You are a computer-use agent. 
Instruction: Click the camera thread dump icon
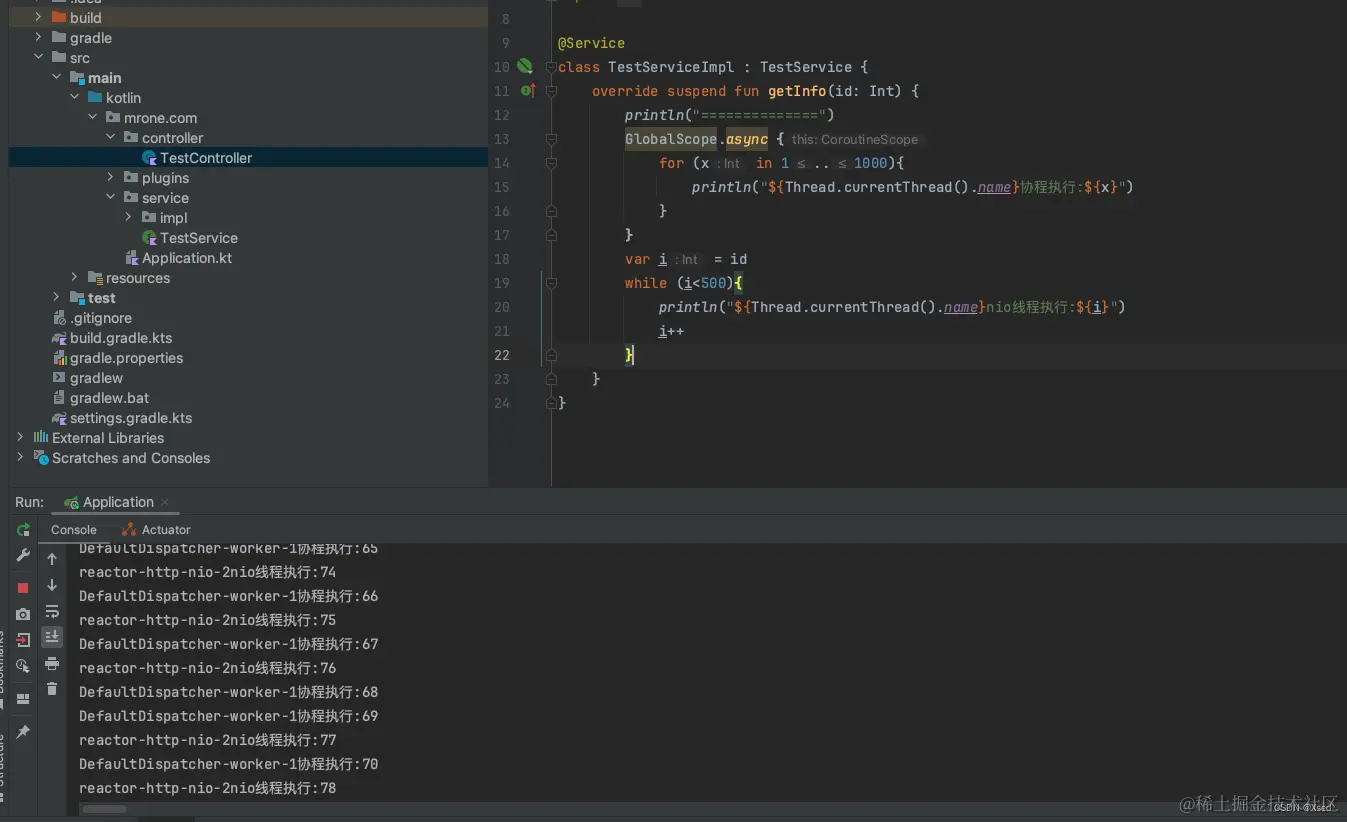point(23,614)
